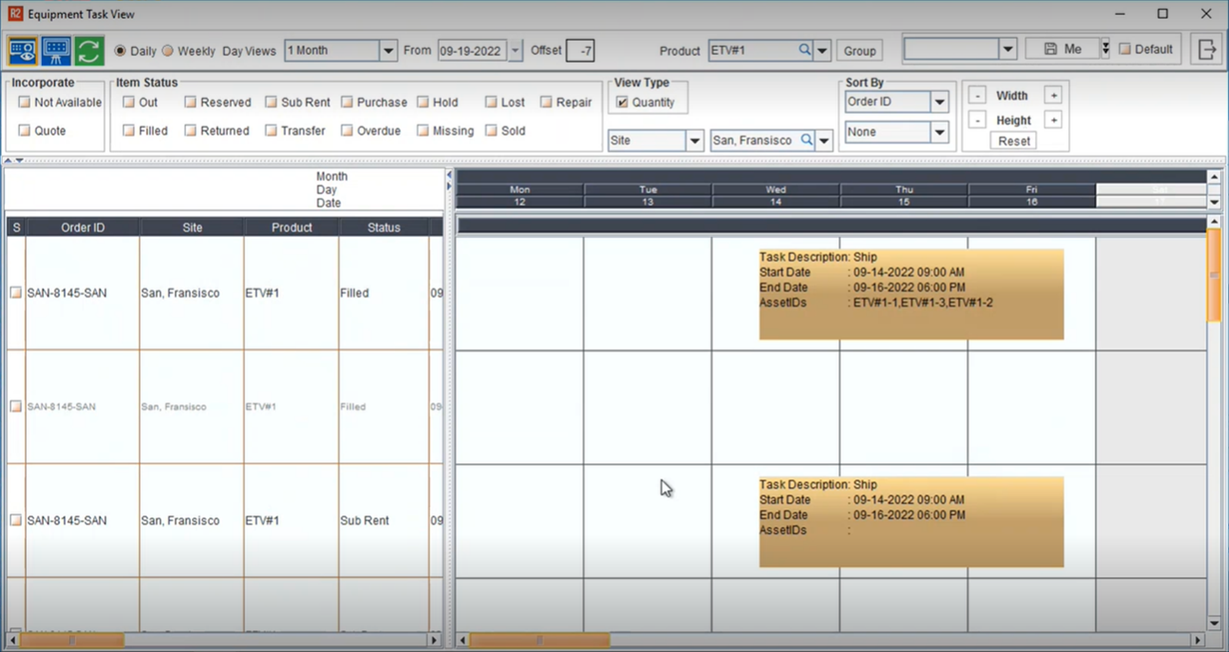The width and height of the screenshot is (1229, 652).
Task: Decrease row height with minus button
Action: click(x=977, y=120)
